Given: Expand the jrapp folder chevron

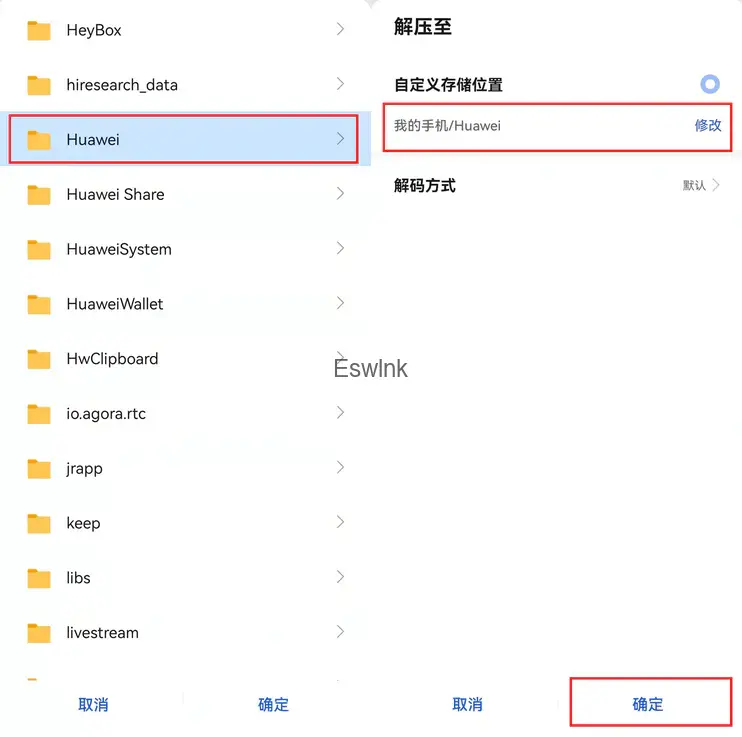Looking at the screenshot, I should [340, 467].
